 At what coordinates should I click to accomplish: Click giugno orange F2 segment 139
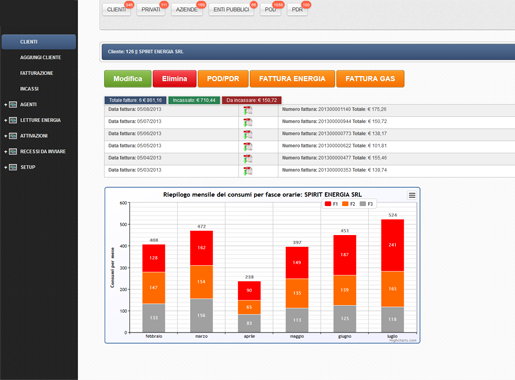[x=345, y=290]
